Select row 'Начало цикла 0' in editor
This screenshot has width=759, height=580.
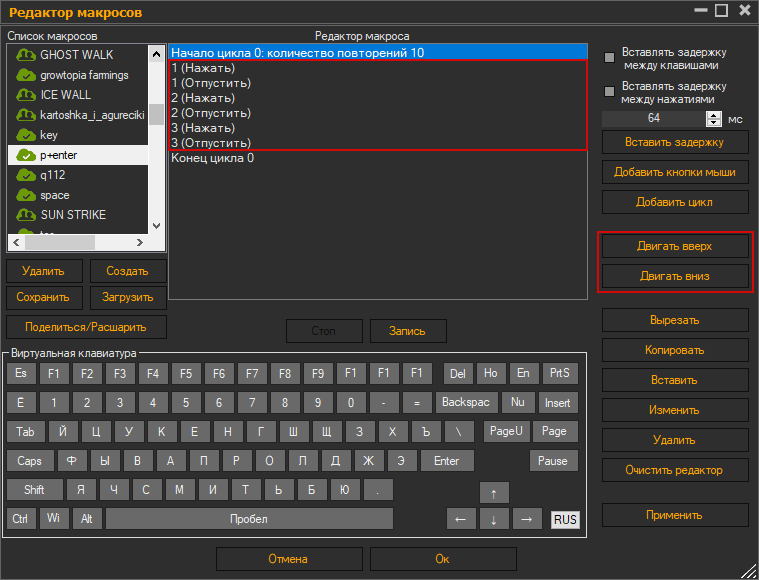pos(378,53)
